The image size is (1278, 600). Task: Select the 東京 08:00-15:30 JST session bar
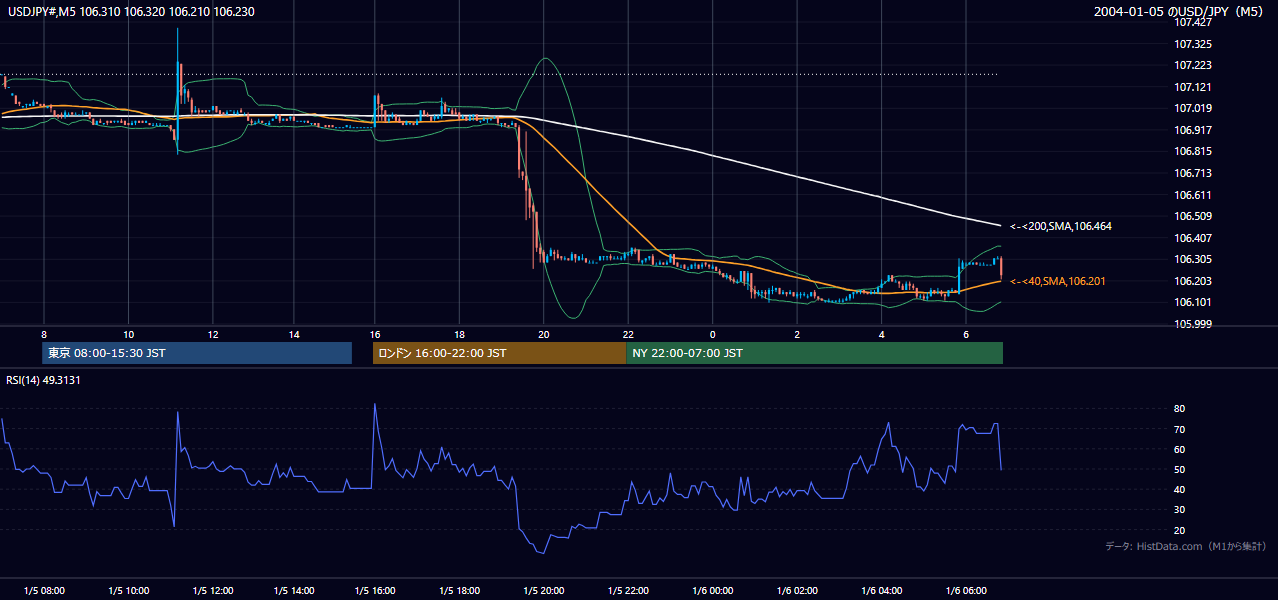pyautogui.click(x=197, y=353)
